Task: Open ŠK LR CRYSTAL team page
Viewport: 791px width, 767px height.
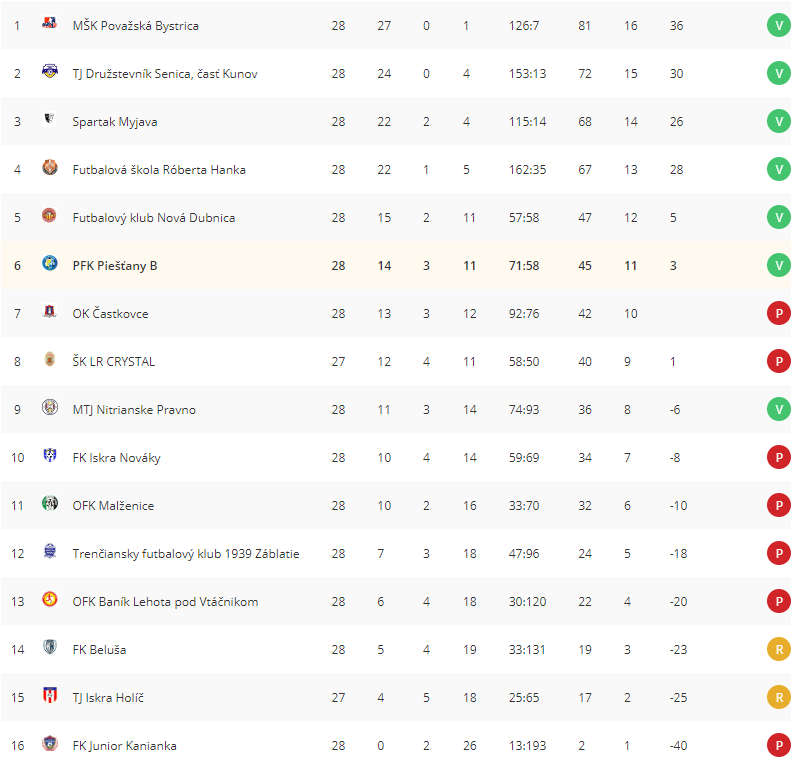Action: pyautogui.click(x=114, y=361)
